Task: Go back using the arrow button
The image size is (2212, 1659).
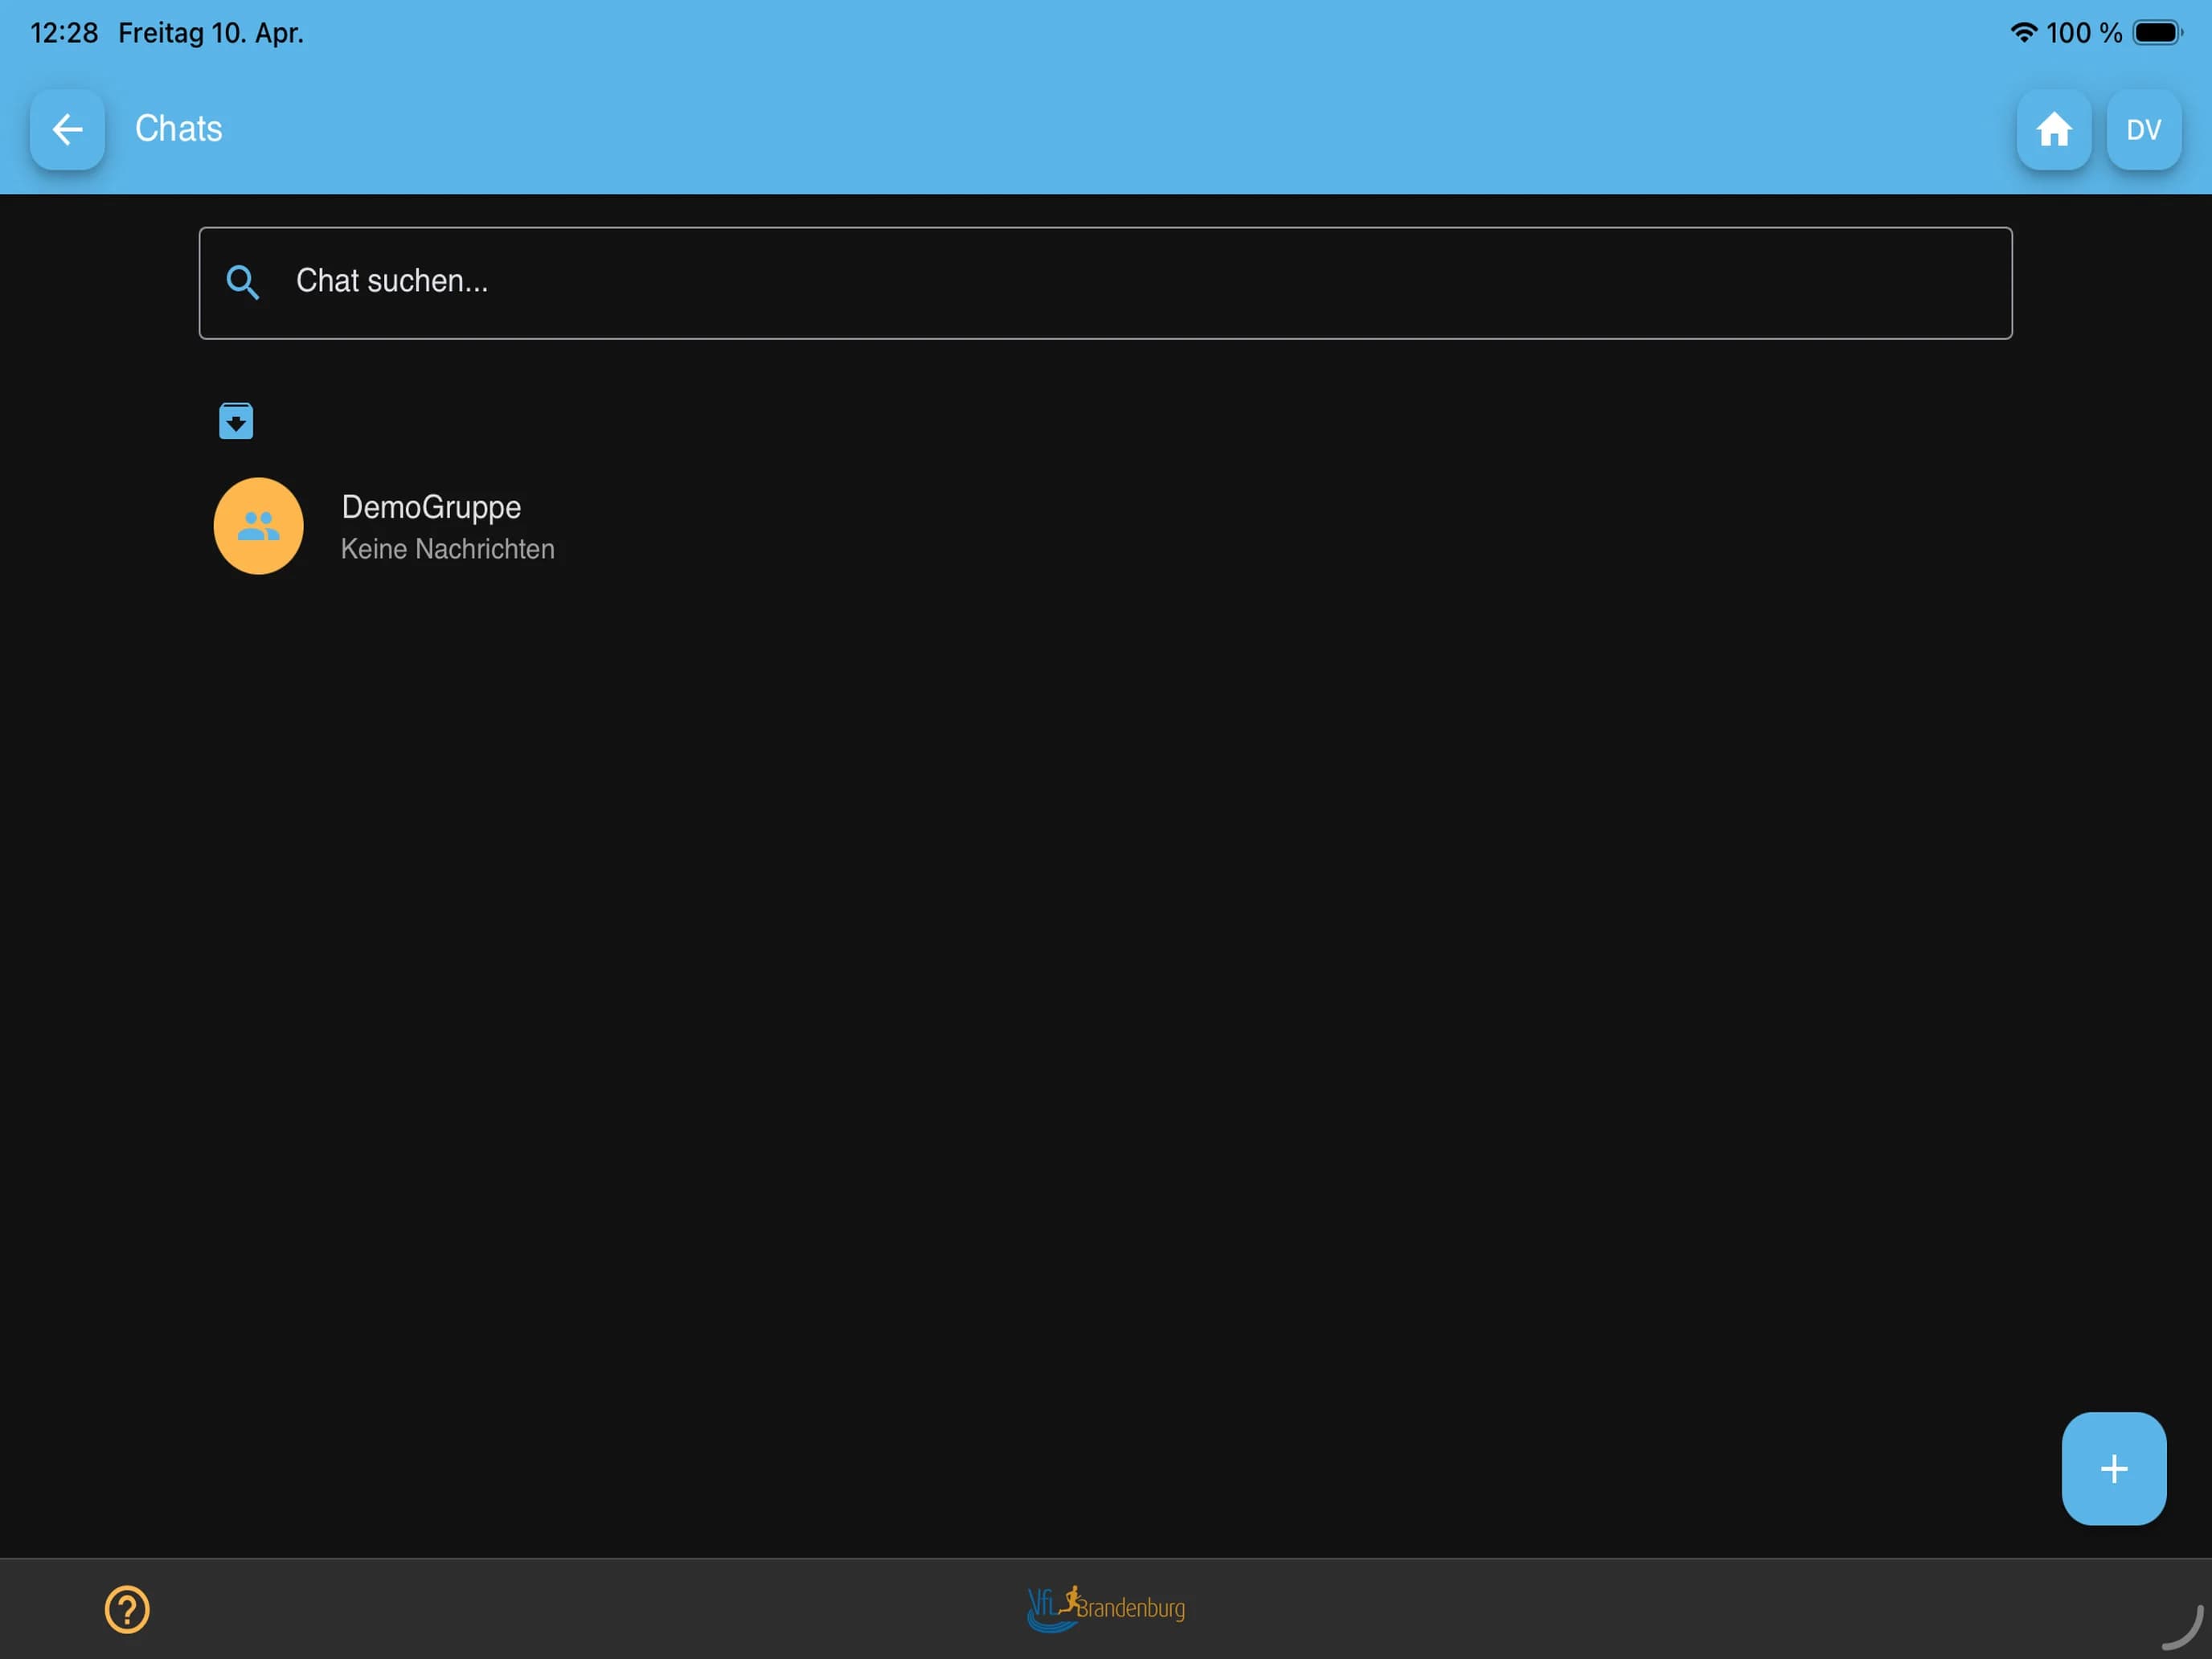Action: (67, 129)
